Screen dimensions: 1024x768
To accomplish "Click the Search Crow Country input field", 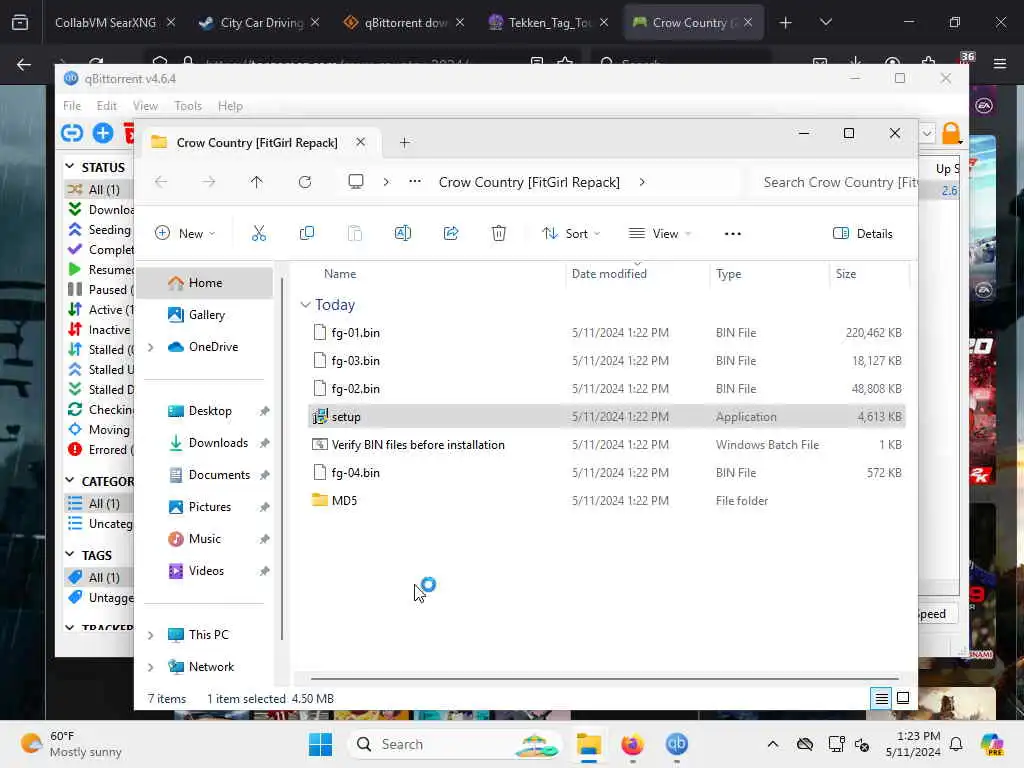I will (834, 182).
